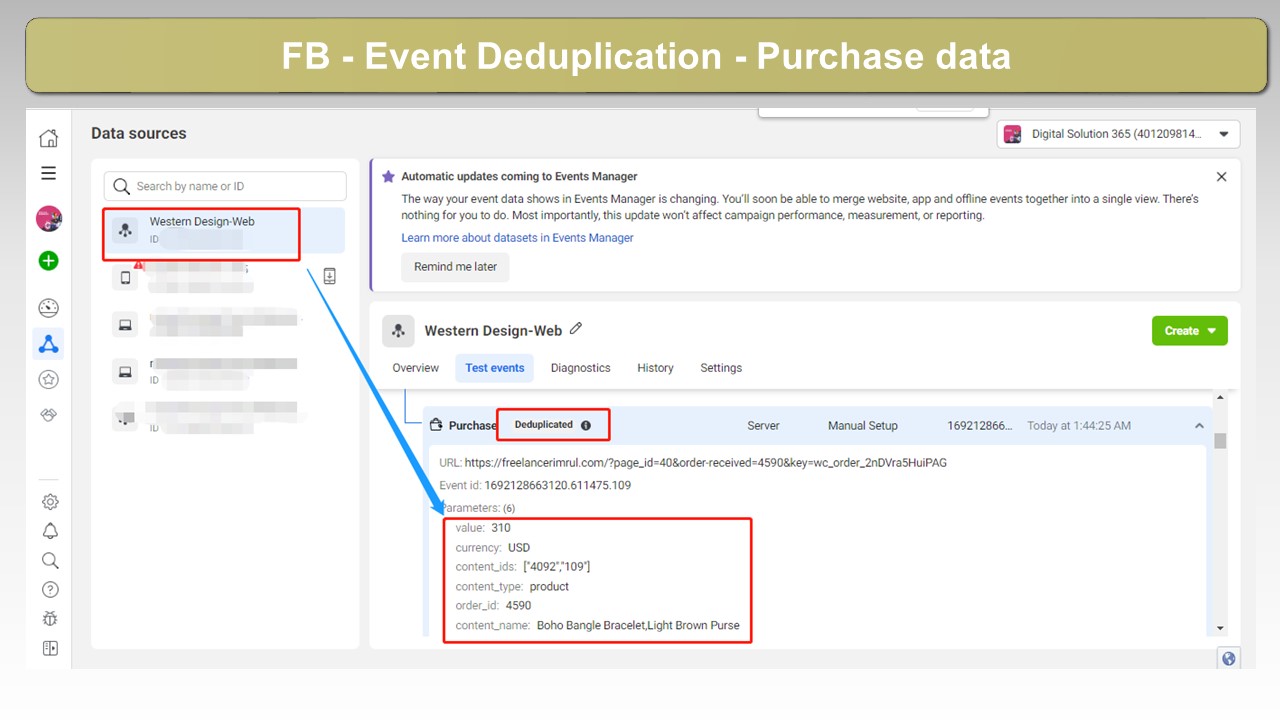This screenshot has height=720, width=1280.
Task: Open the account profile avatar
Action: coord(49,219)
